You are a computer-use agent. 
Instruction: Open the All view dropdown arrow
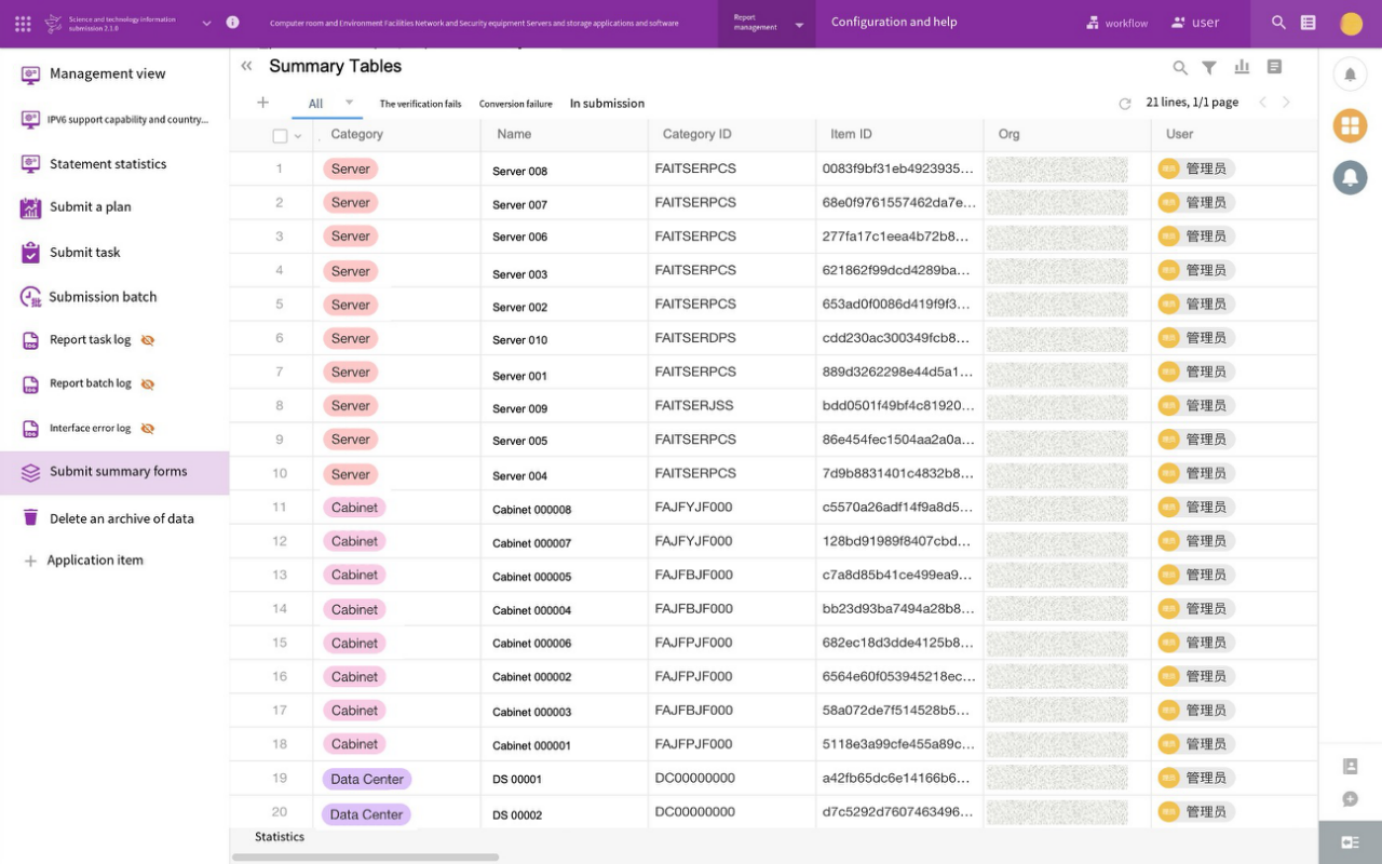pos(349,102)
